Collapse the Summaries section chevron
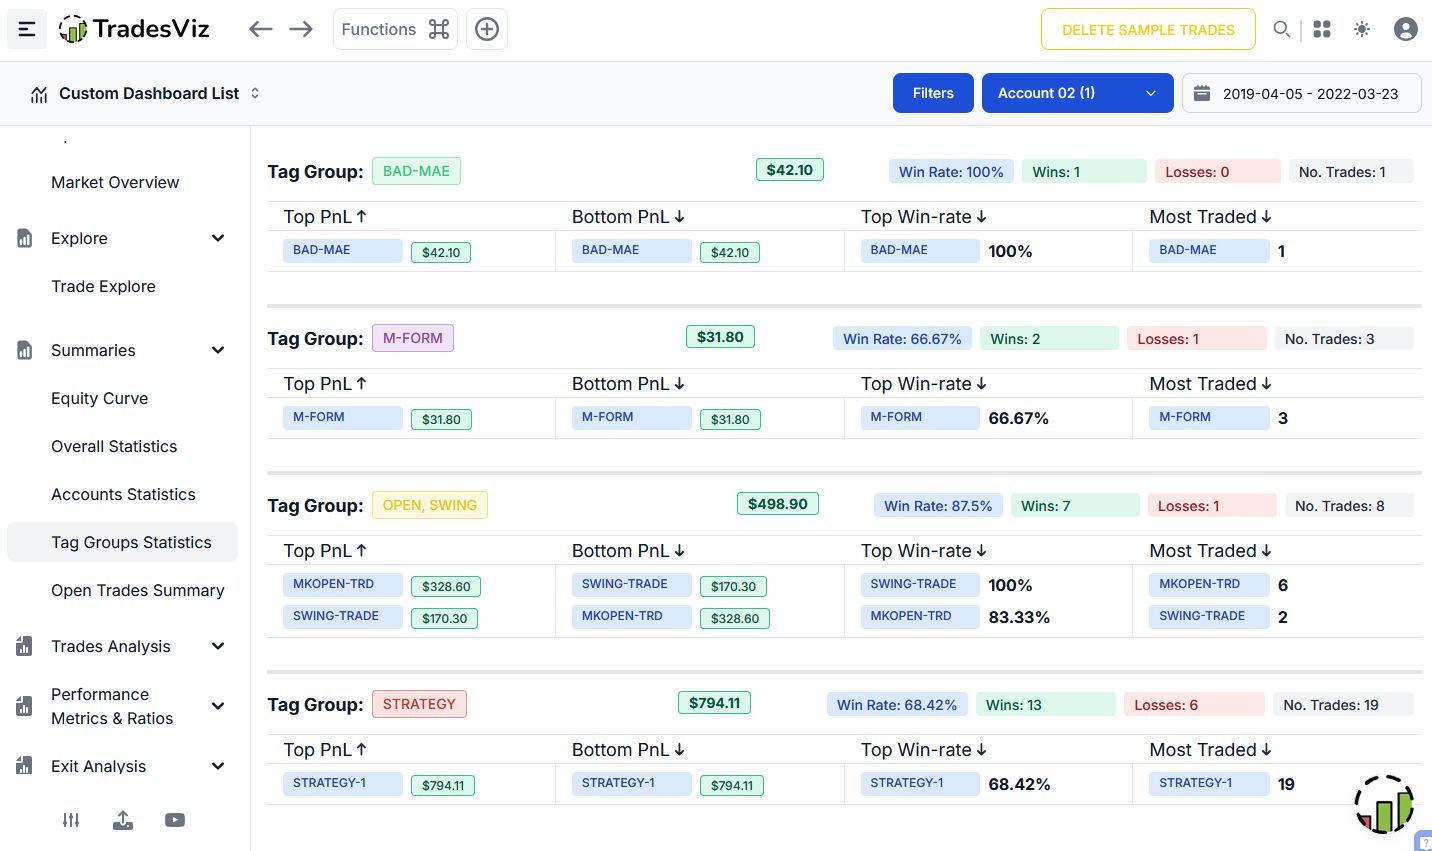 tap(218, 350)
